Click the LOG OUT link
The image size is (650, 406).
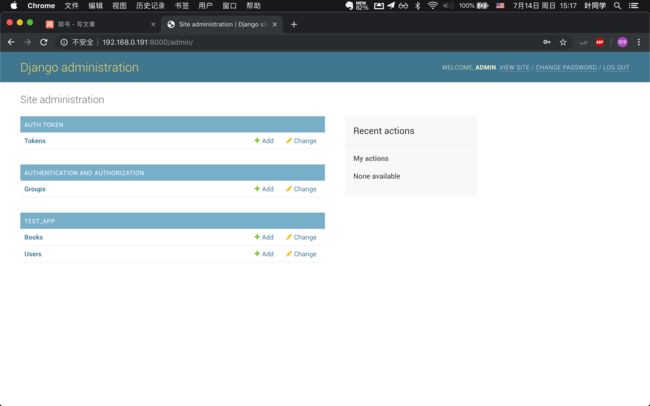click(x=616, y=68)
